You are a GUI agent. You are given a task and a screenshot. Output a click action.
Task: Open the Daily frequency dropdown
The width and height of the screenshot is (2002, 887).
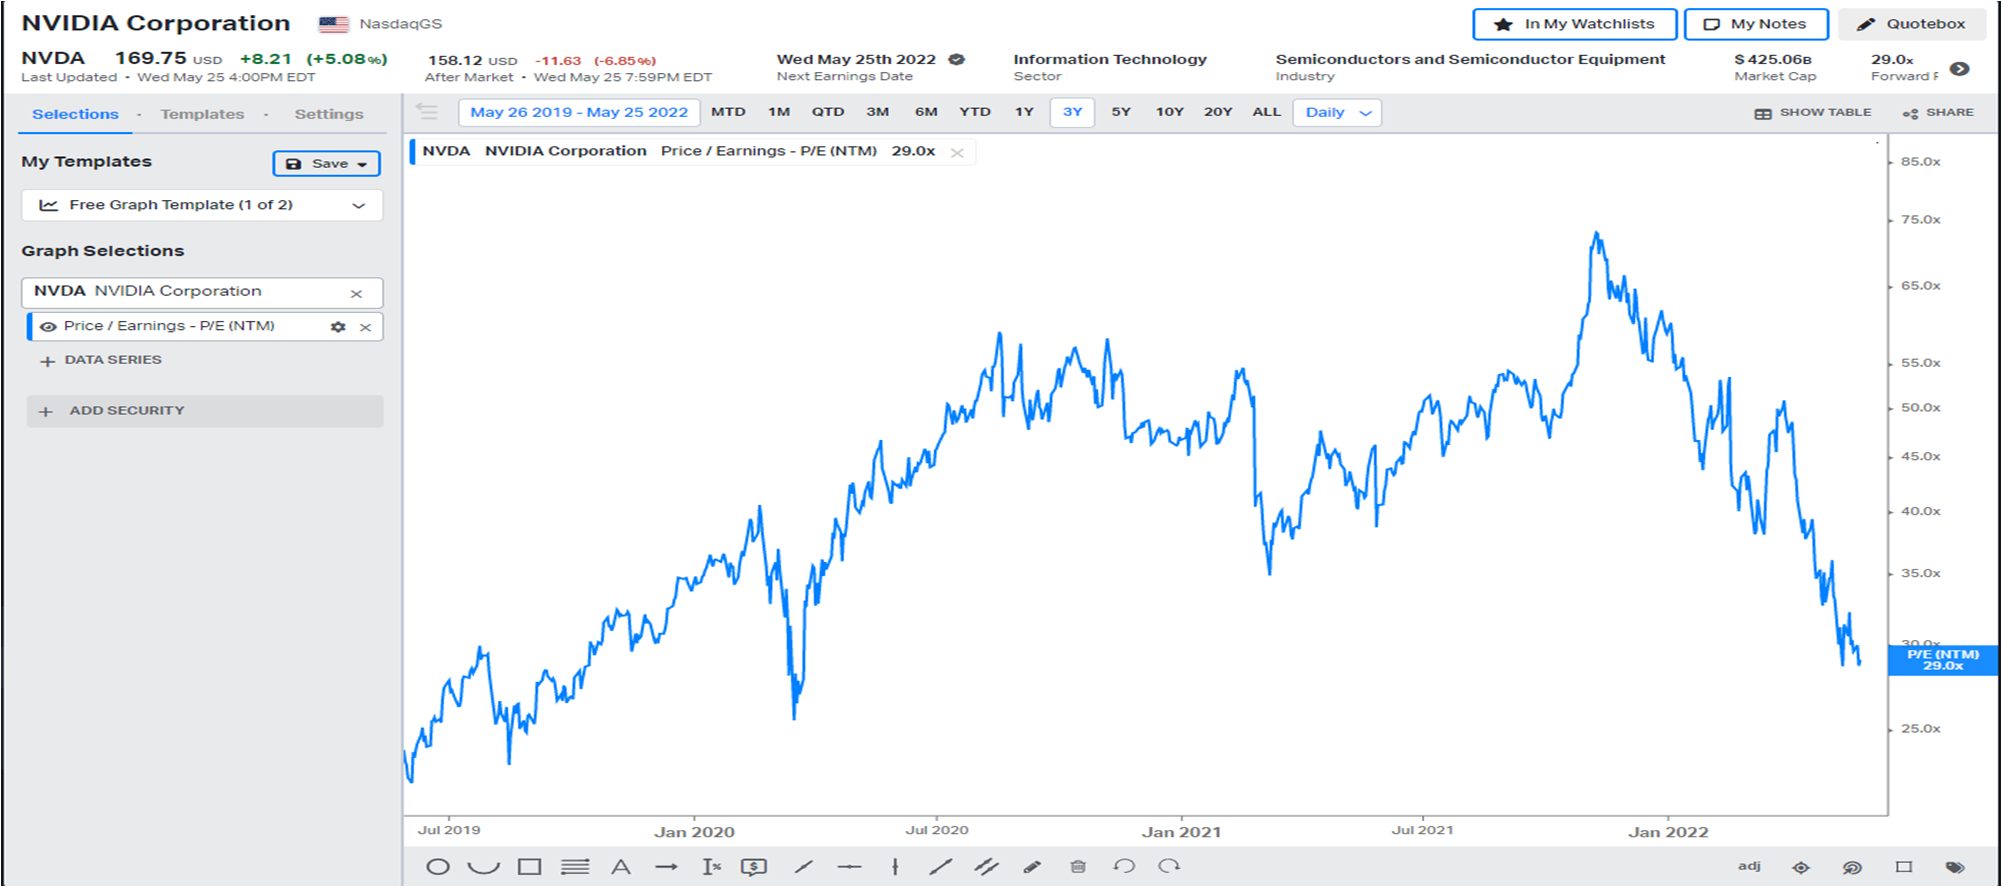pos(1337,112)
